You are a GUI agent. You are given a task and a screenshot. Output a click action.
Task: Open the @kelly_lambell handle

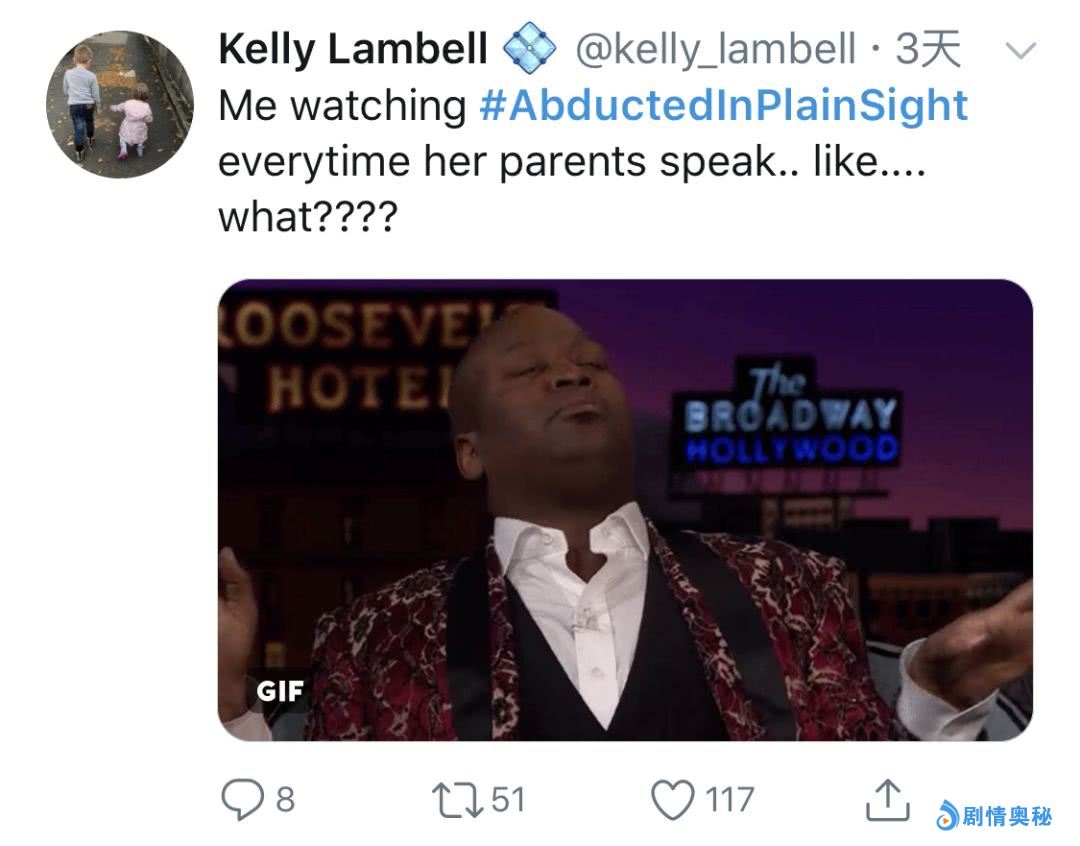716,49
